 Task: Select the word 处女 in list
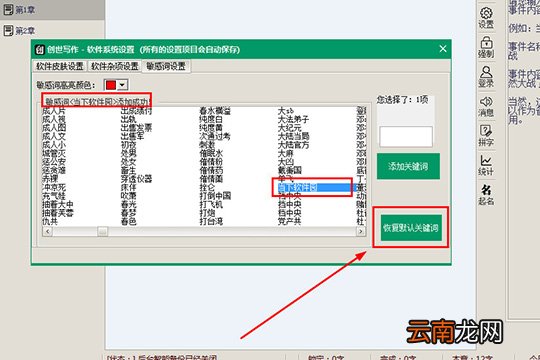click(x=128, y=162)
